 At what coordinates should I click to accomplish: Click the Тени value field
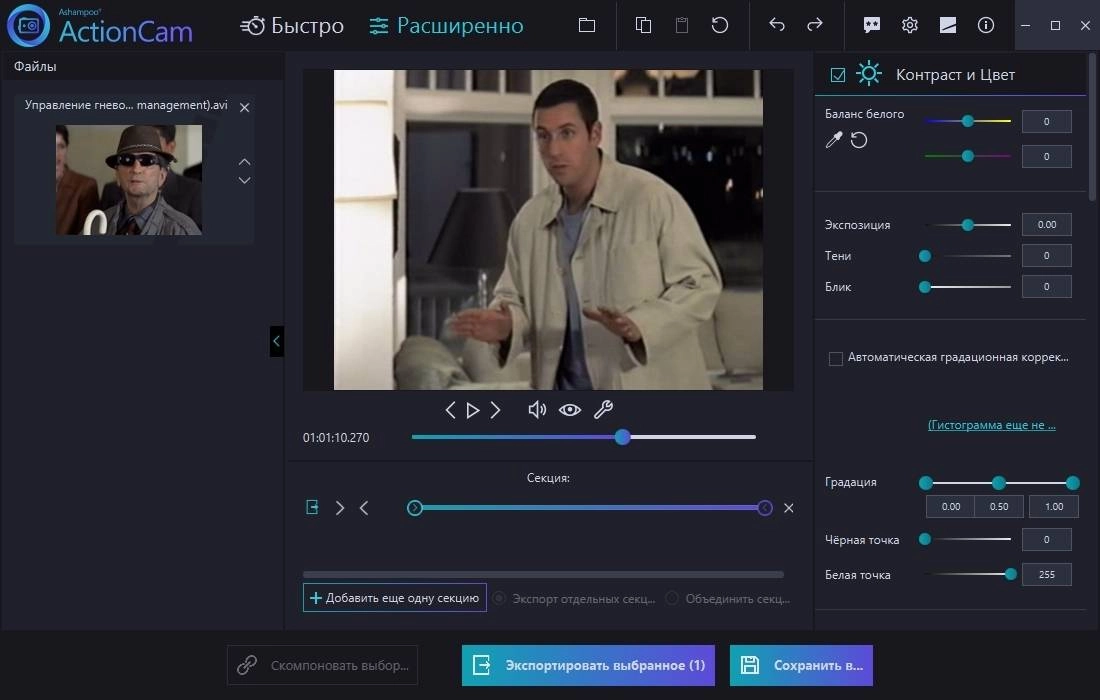click(1047, 256)
